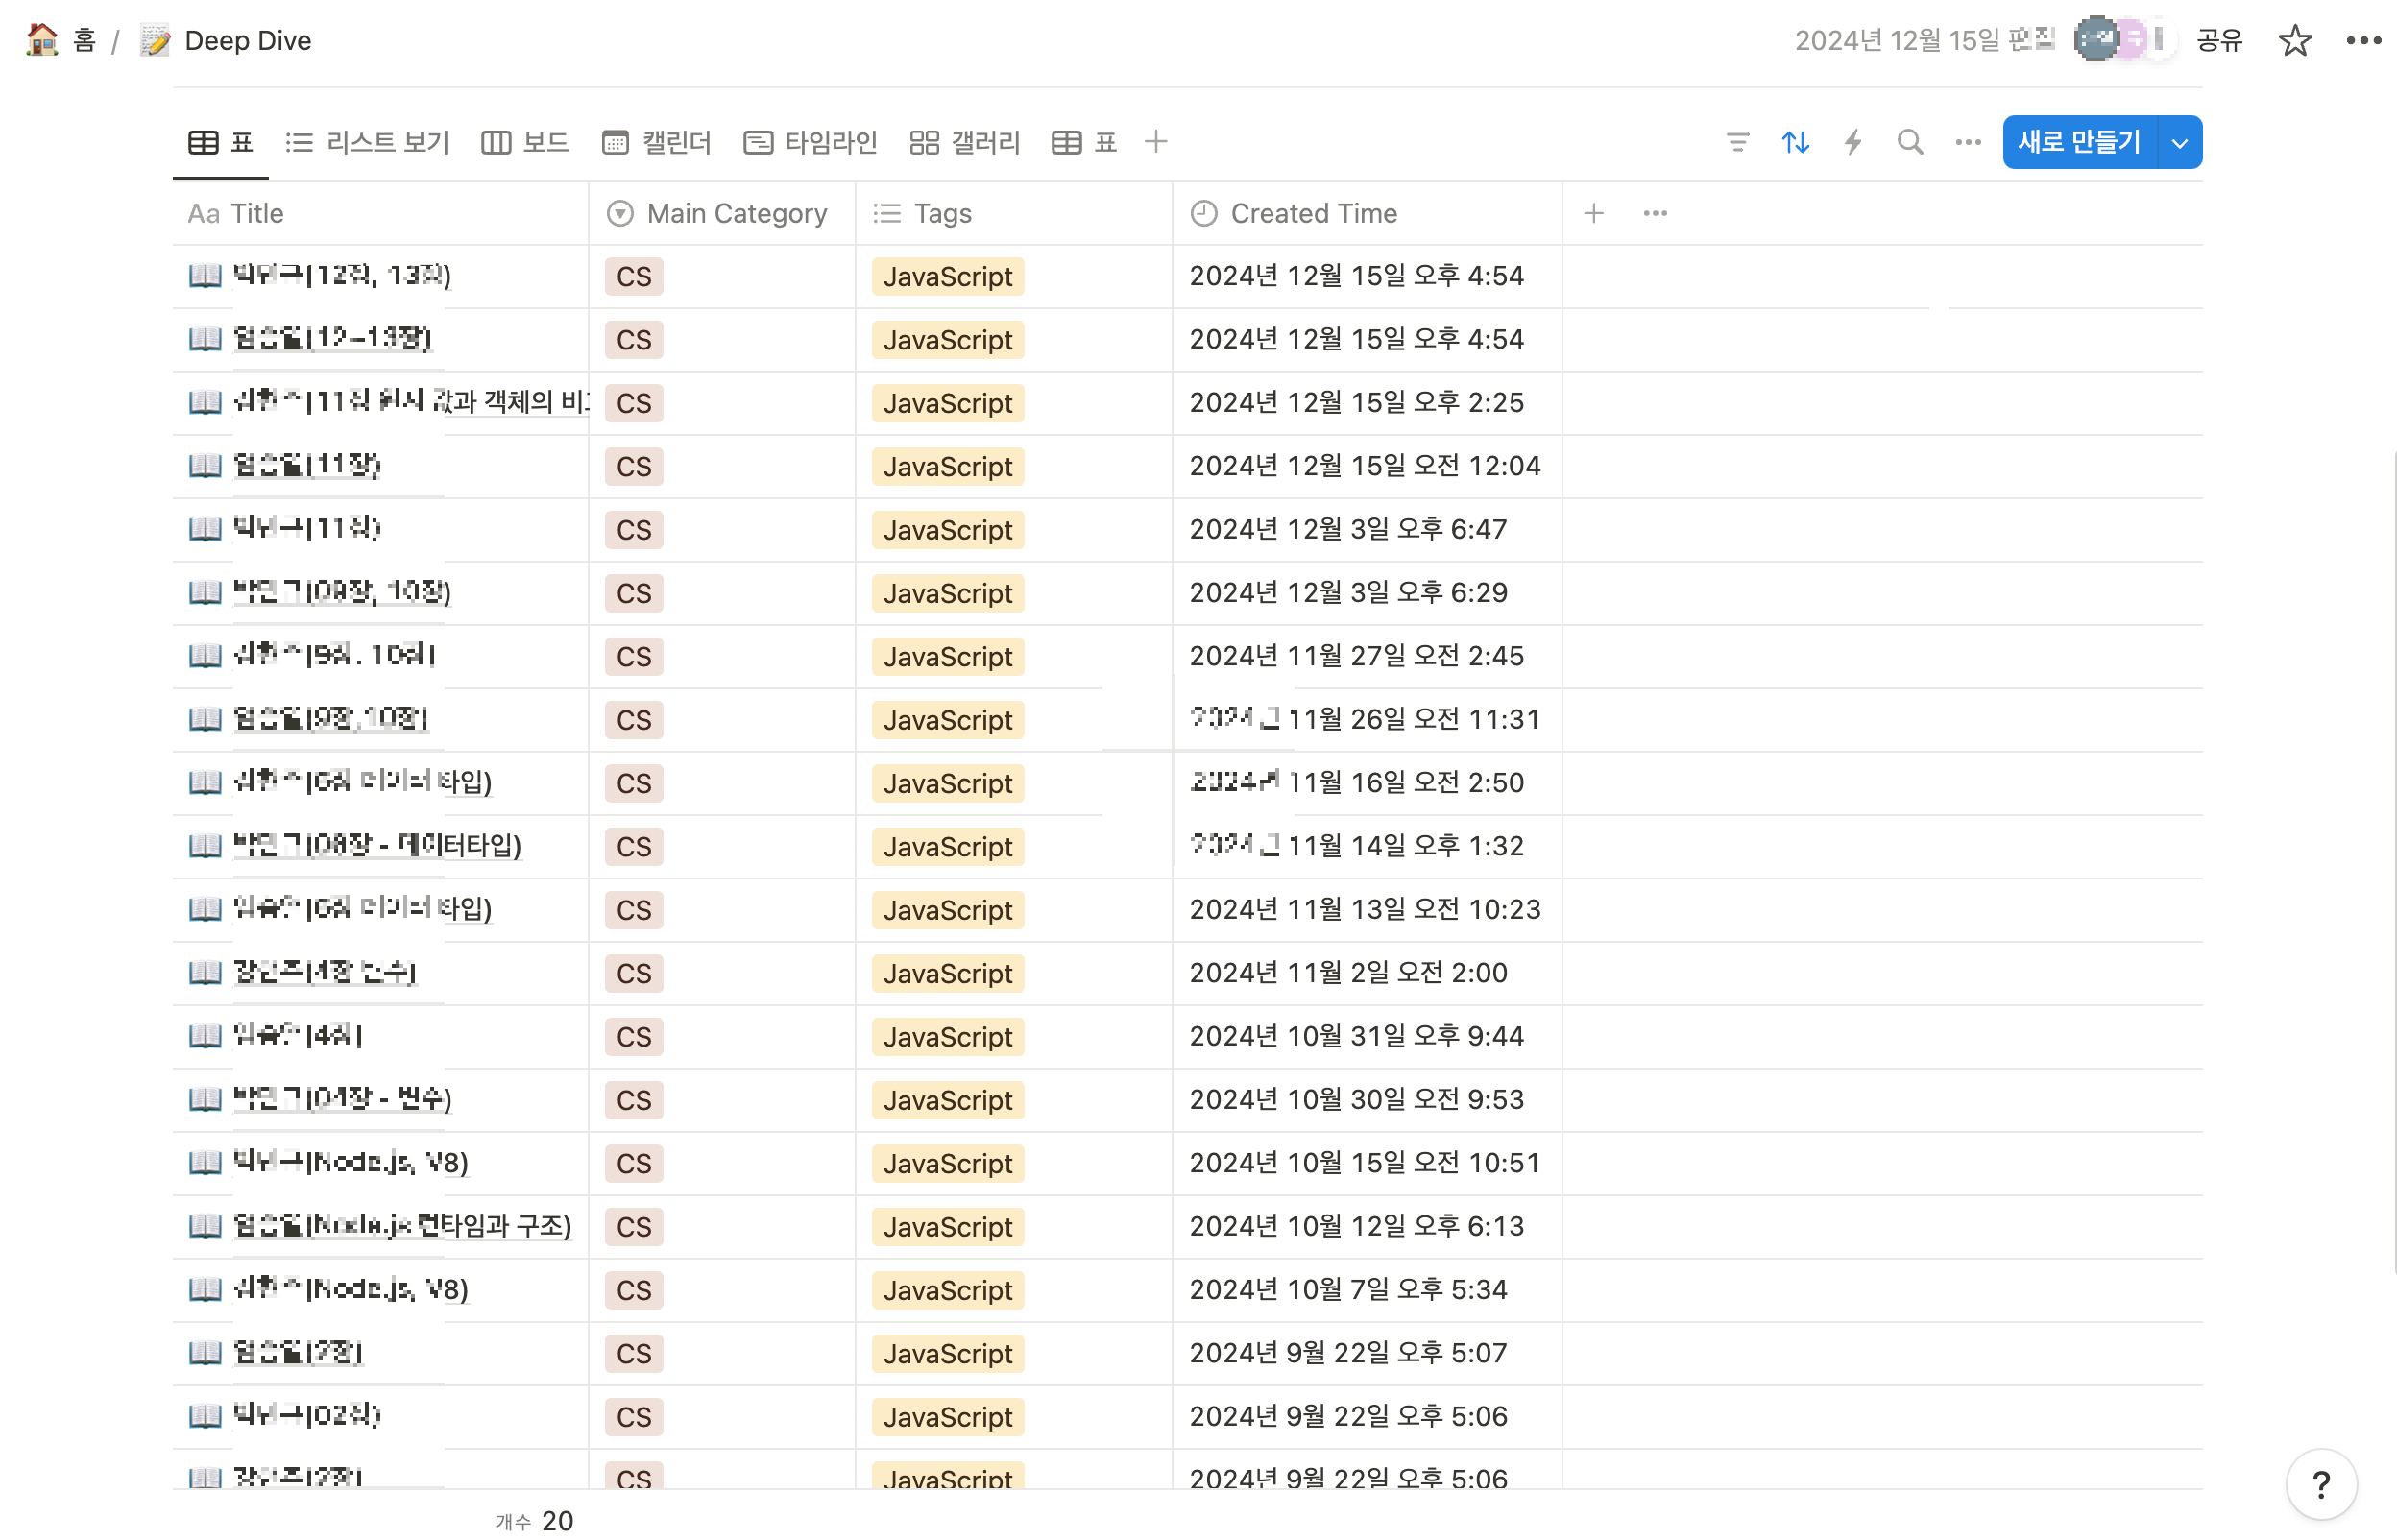Open the sort options icon

[x=1795, y=142]
